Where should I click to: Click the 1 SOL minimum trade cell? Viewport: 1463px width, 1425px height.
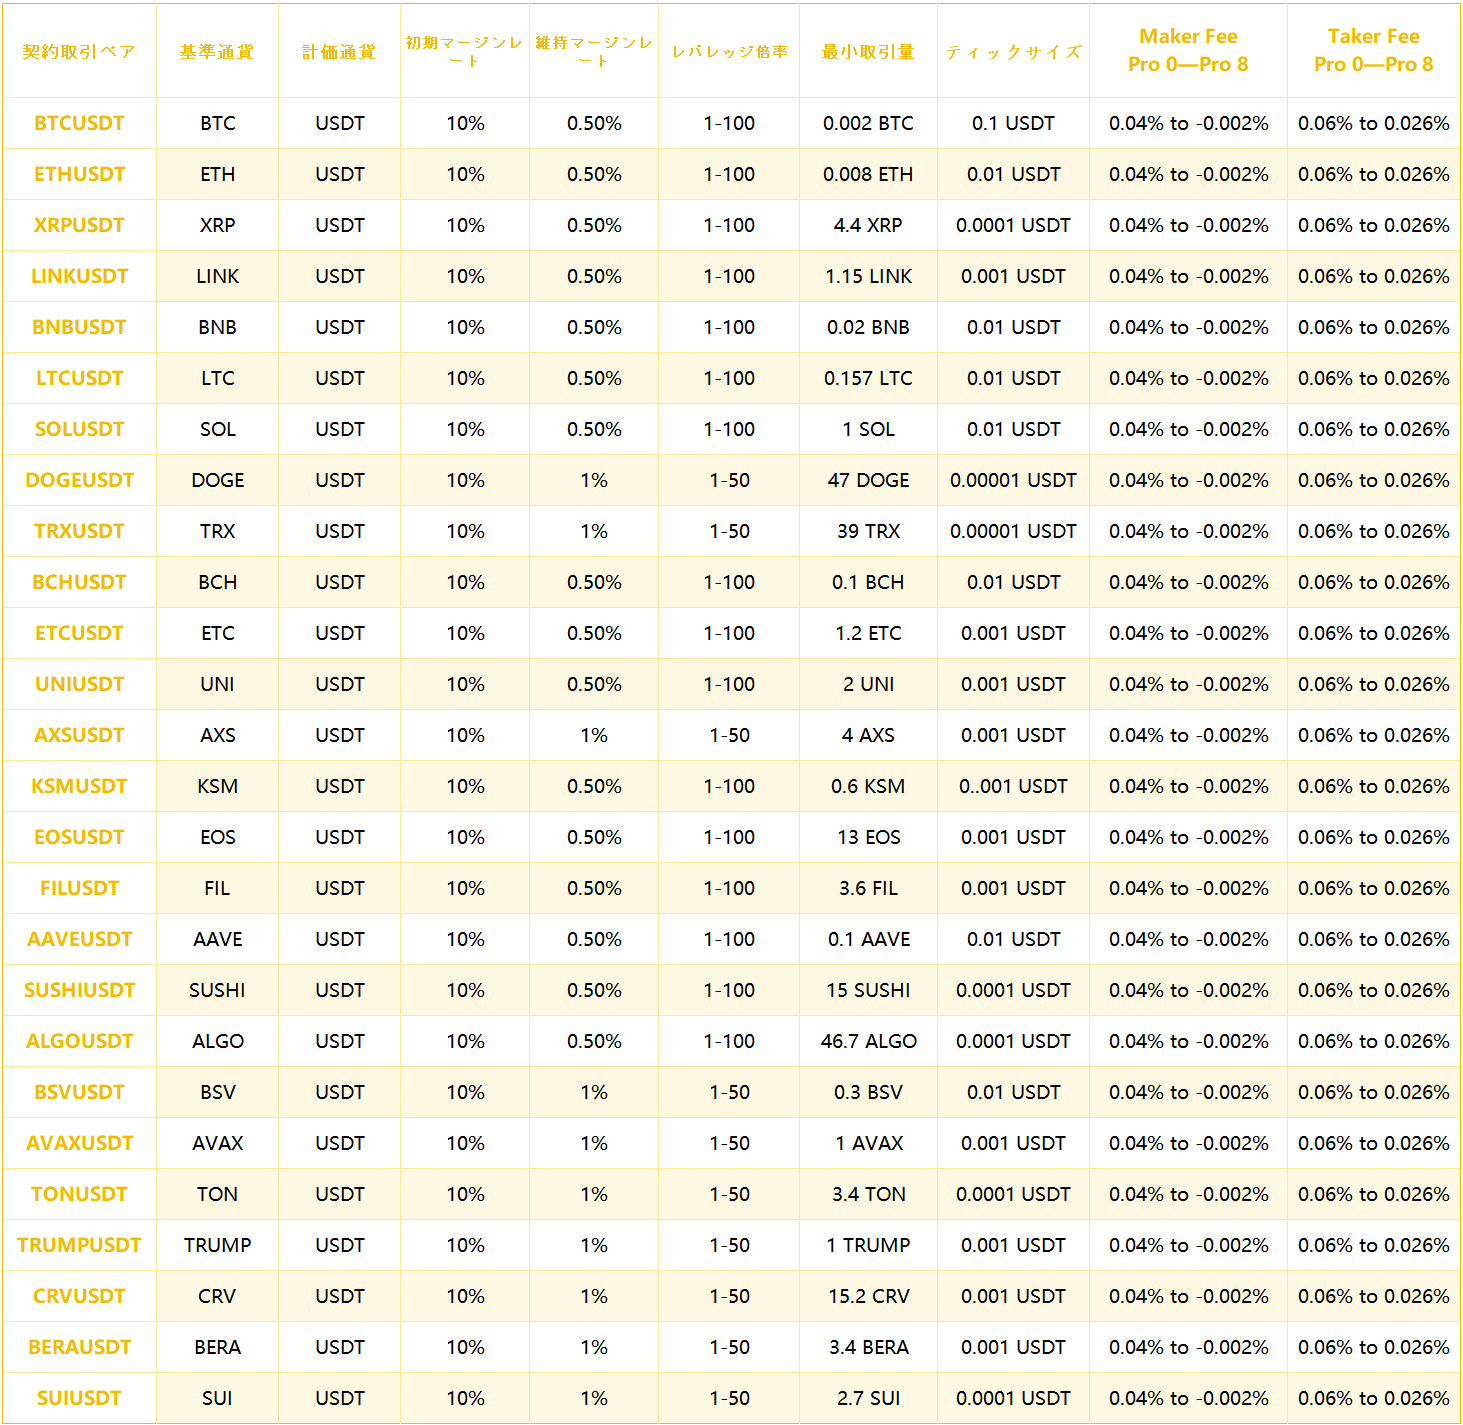tap(868, 429)
